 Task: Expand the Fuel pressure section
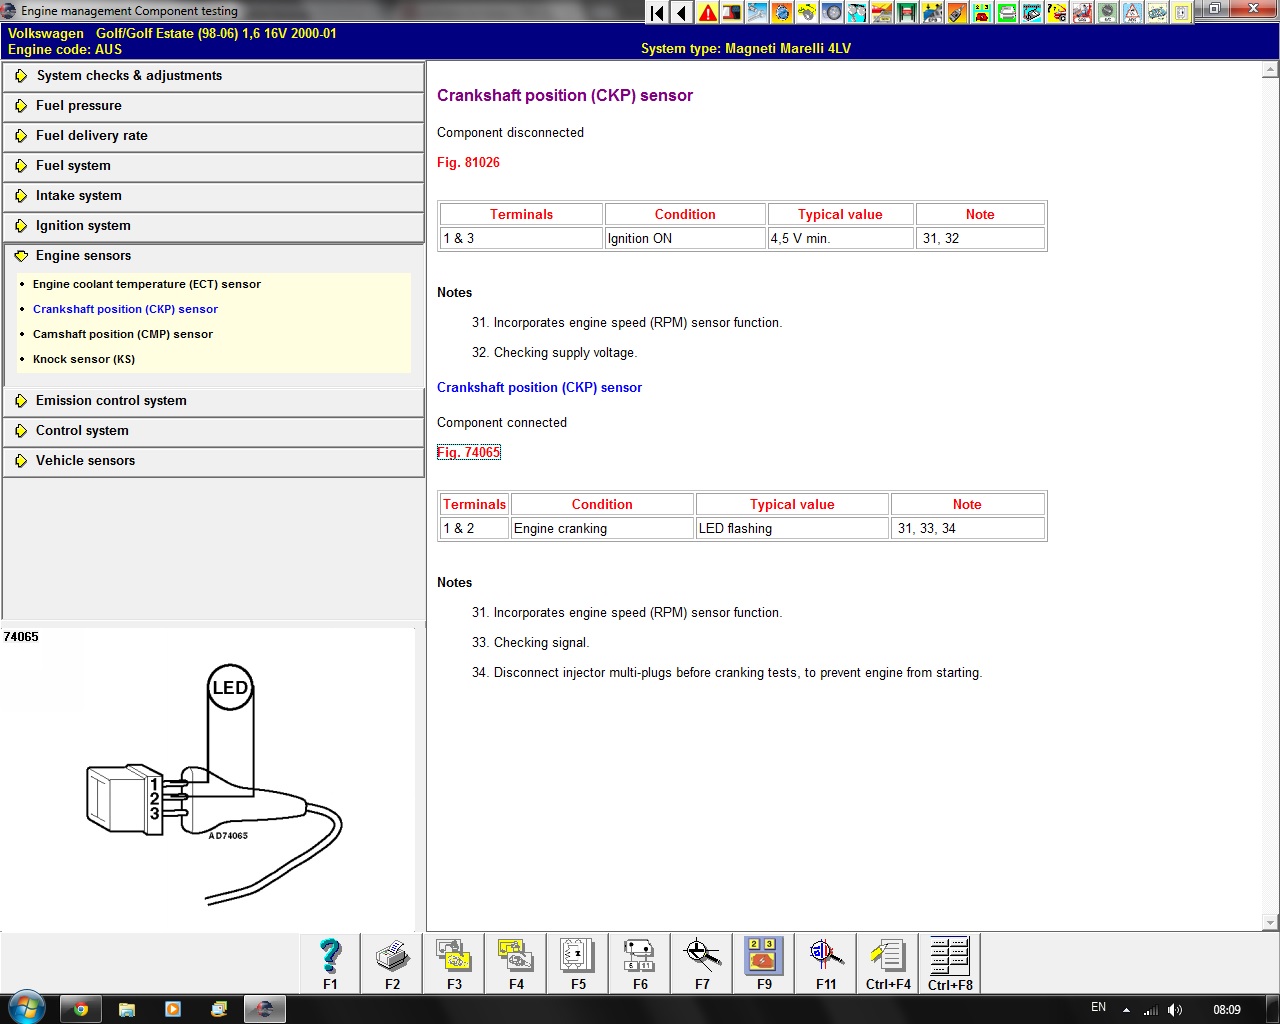(79, 106)
